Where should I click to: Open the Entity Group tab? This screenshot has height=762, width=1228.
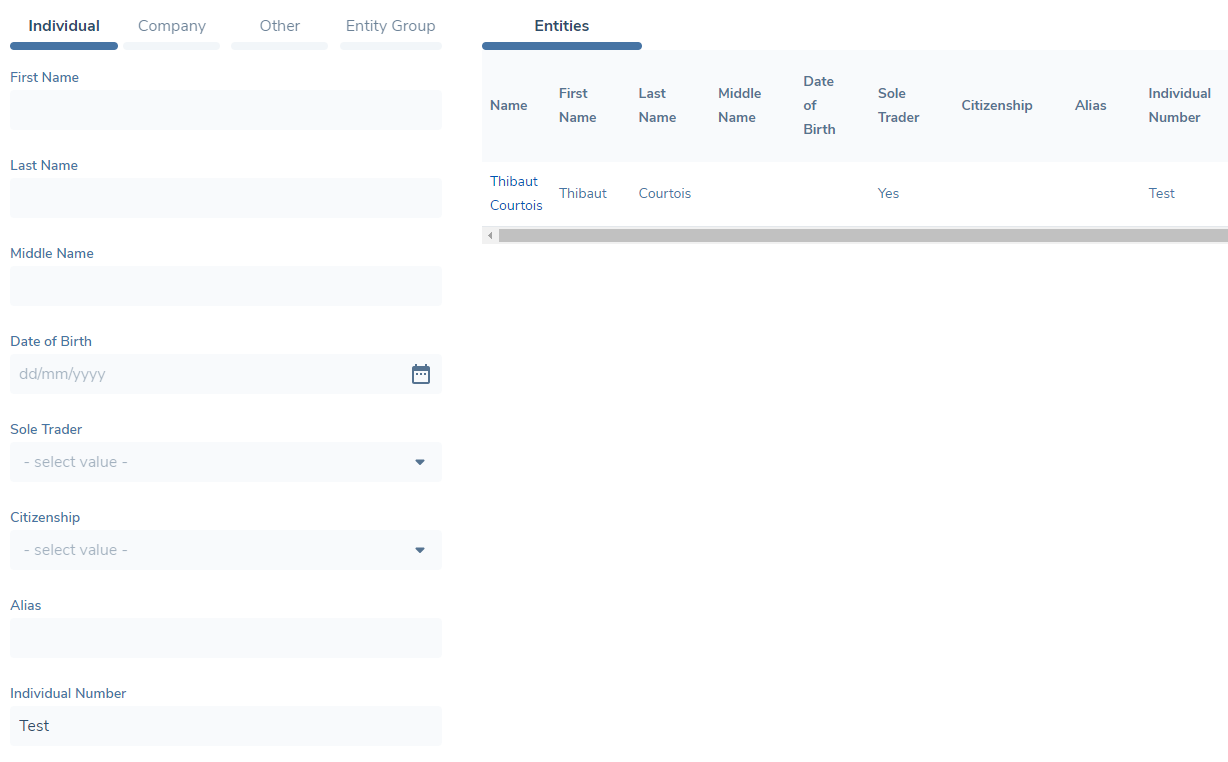(390, 27)
